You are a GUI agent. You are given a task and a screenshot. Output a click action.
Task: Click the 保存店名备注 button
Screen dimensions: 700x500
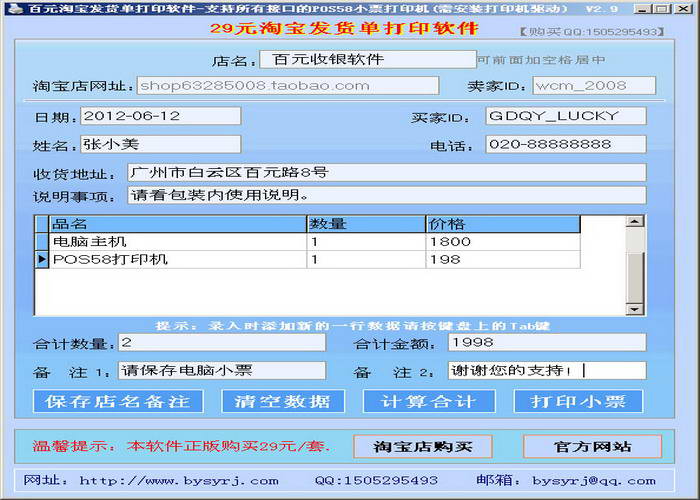click(118, 401)
